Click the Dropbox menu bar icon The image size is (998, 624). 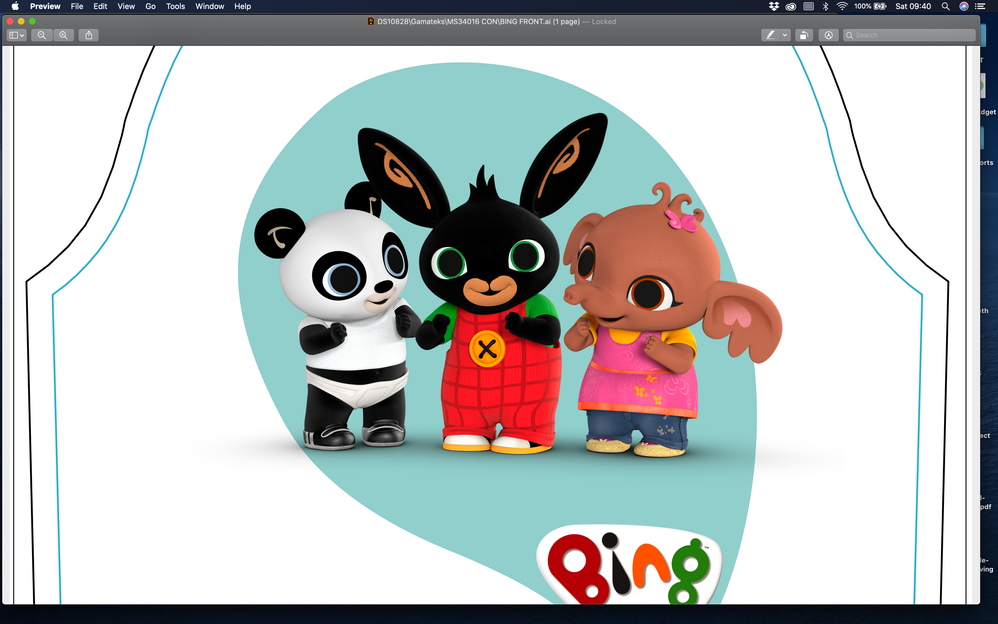pos(774,6)
